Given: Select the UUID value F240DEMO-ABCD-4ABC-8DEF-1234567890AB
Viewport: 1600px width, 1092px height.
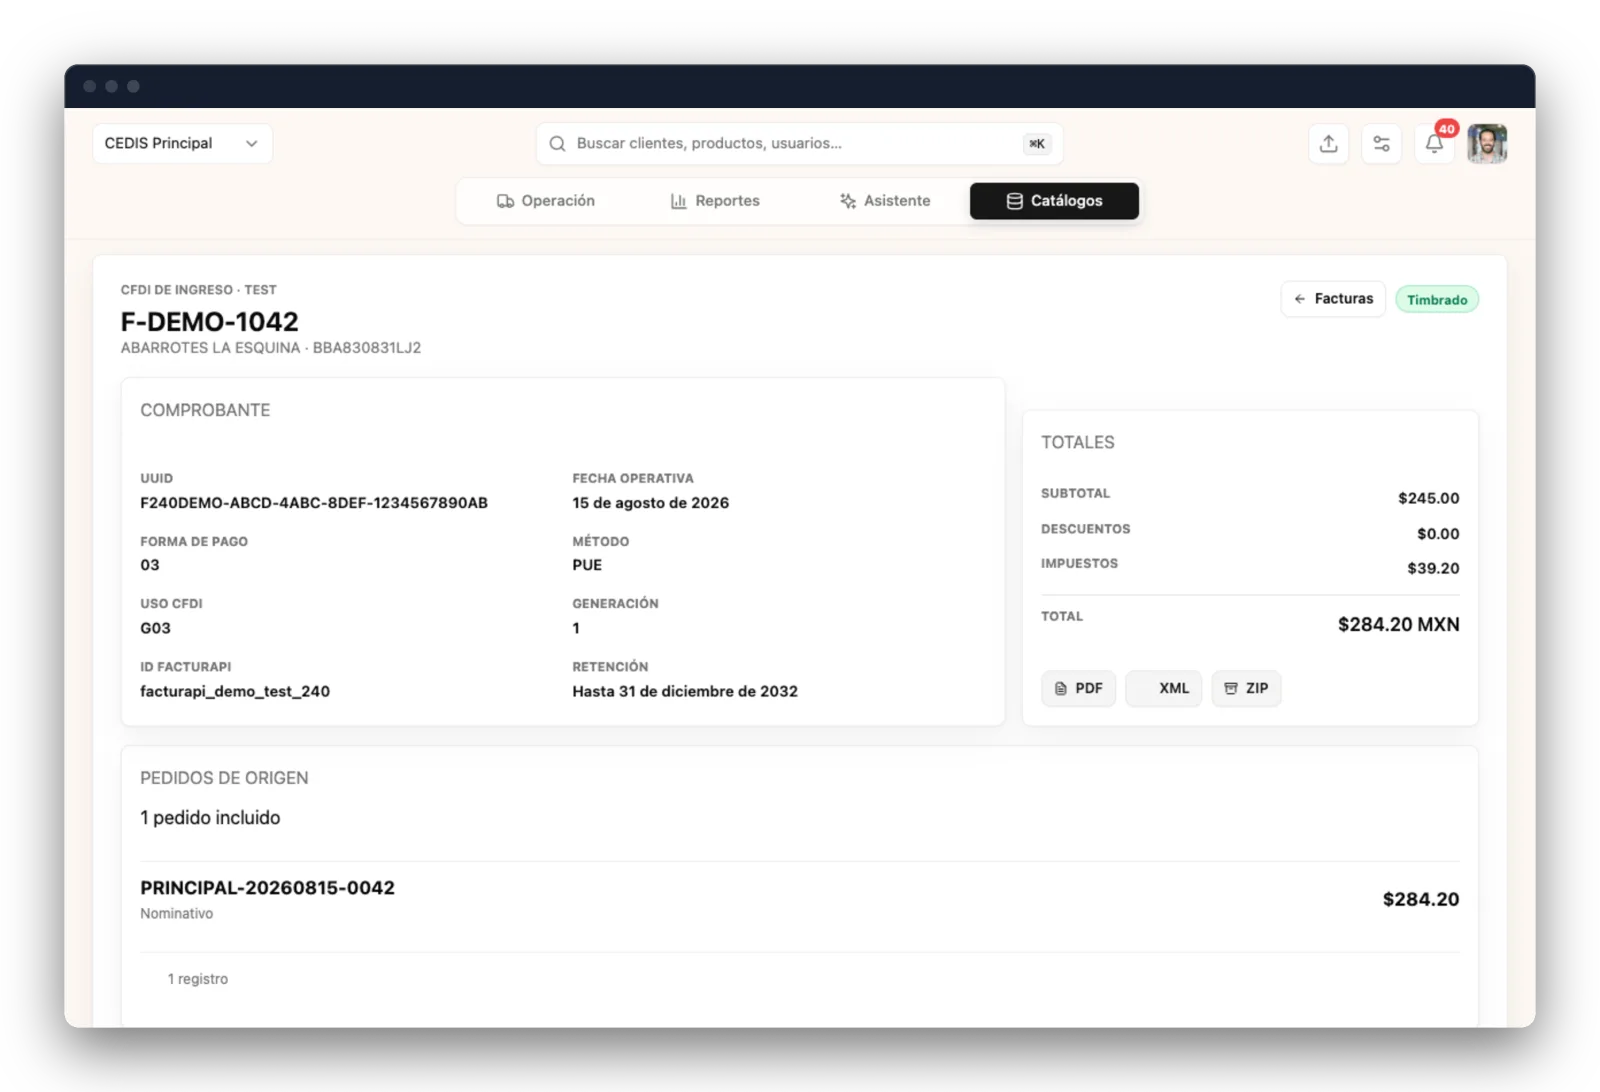Looking at the screenshot, I should (x=314, y=503).
